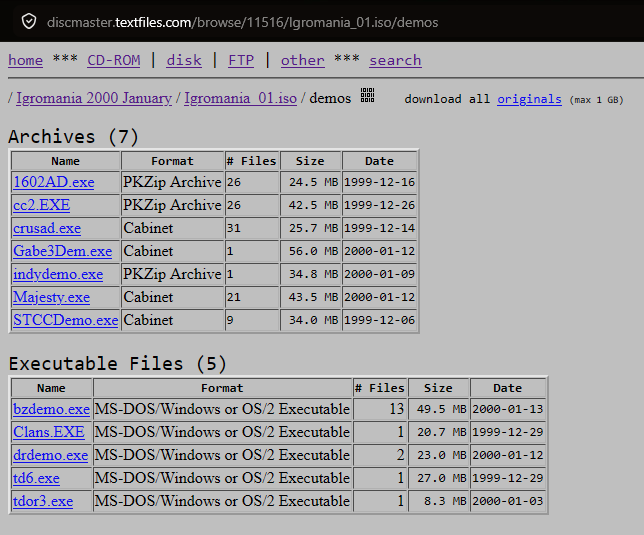The image size is (644, 535).
Task: Open the FTP section link
Action: coord(241,60)
